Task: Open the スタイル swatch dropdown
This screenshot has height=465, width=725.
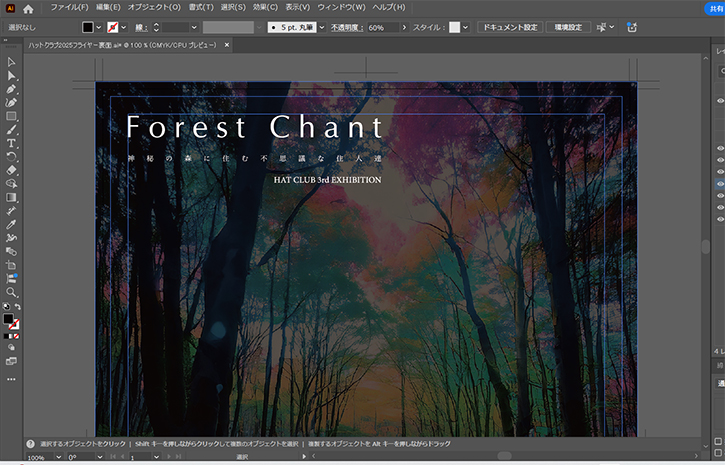Action: (466, 27)
